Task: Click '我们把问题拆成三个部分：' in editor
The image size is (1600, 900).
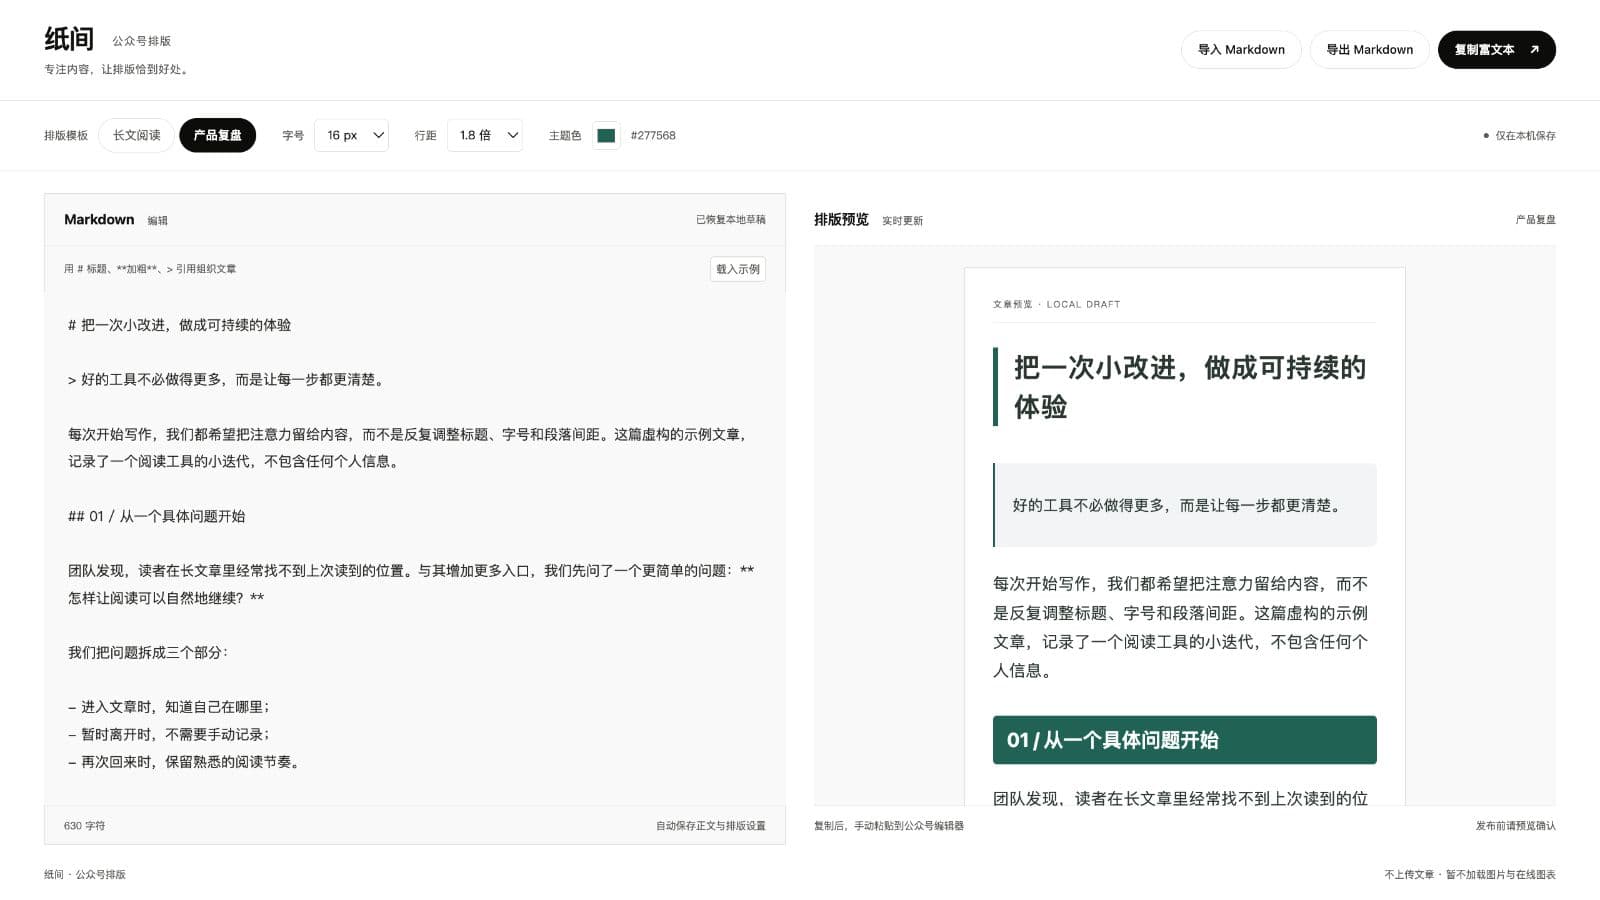Action: click(x=148, y=652)
